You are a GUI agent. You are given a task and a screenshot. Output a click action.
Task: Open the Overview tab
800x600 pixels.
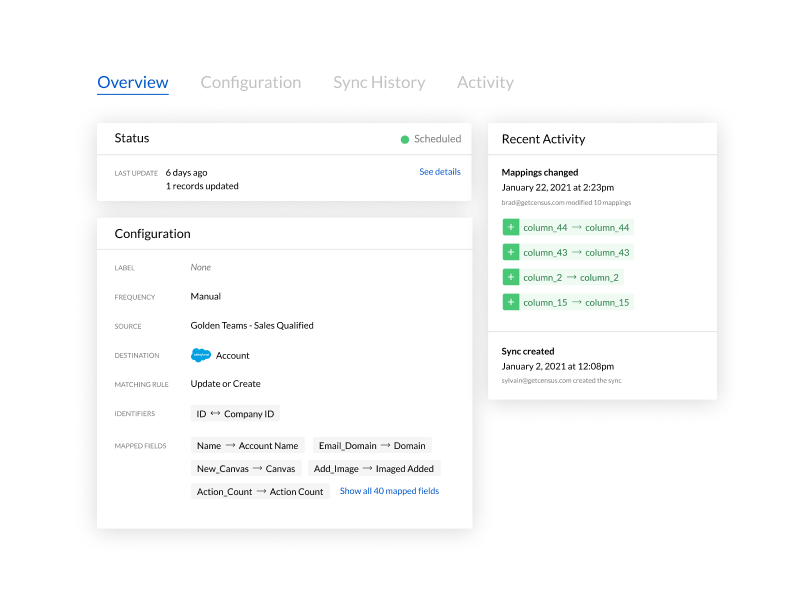pos(133,83)
